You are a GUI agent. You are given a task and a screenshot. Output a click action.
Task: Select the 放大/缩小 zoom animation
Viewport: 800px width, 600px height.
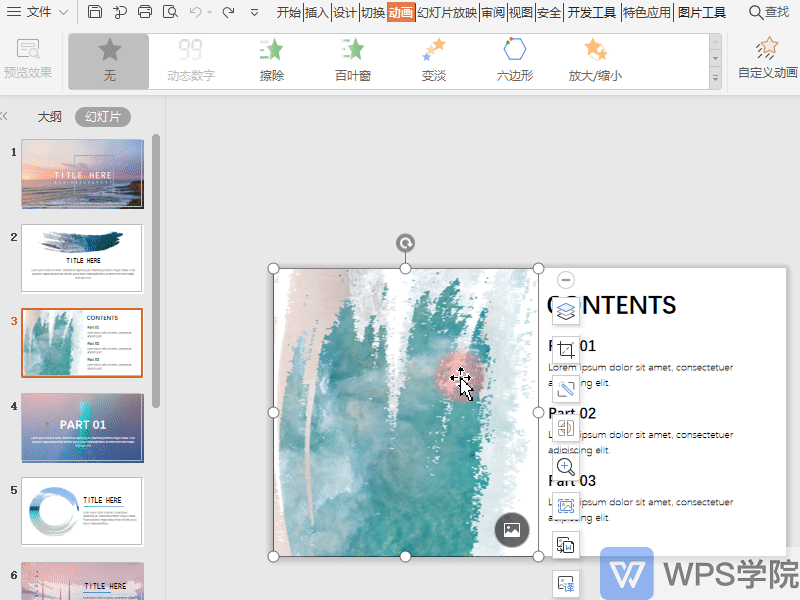coord(595,60)
